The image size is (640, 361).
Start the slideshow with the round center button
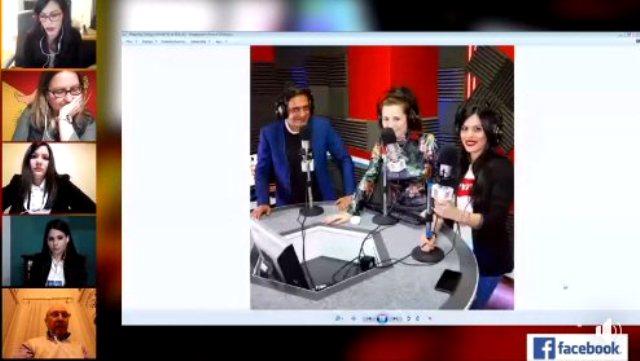[382, 318]
